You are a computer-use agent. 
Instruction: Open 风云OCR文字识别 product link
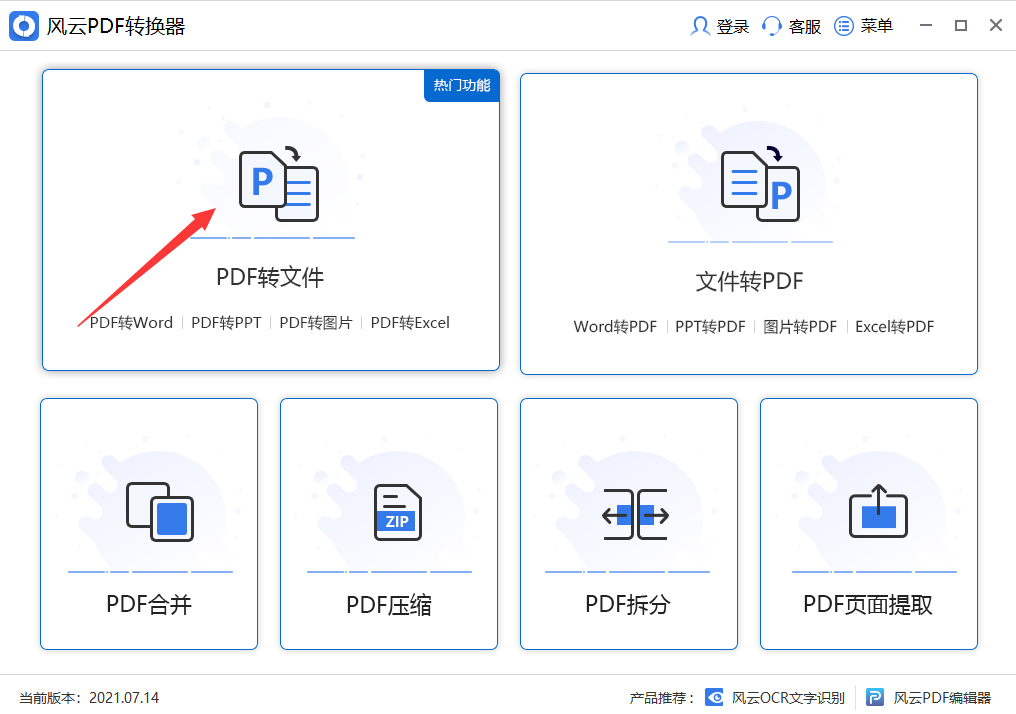789,698
